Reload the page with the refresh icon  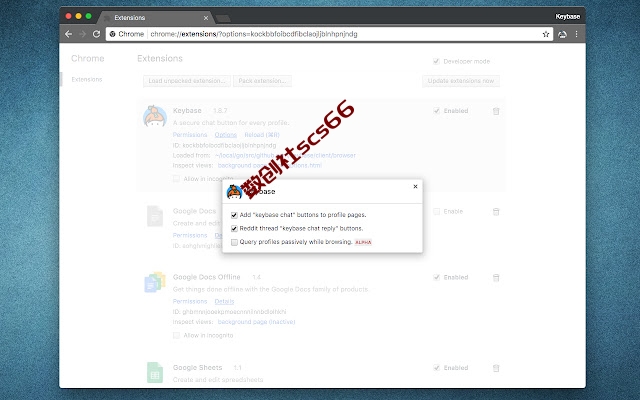(x=96, y=34)
